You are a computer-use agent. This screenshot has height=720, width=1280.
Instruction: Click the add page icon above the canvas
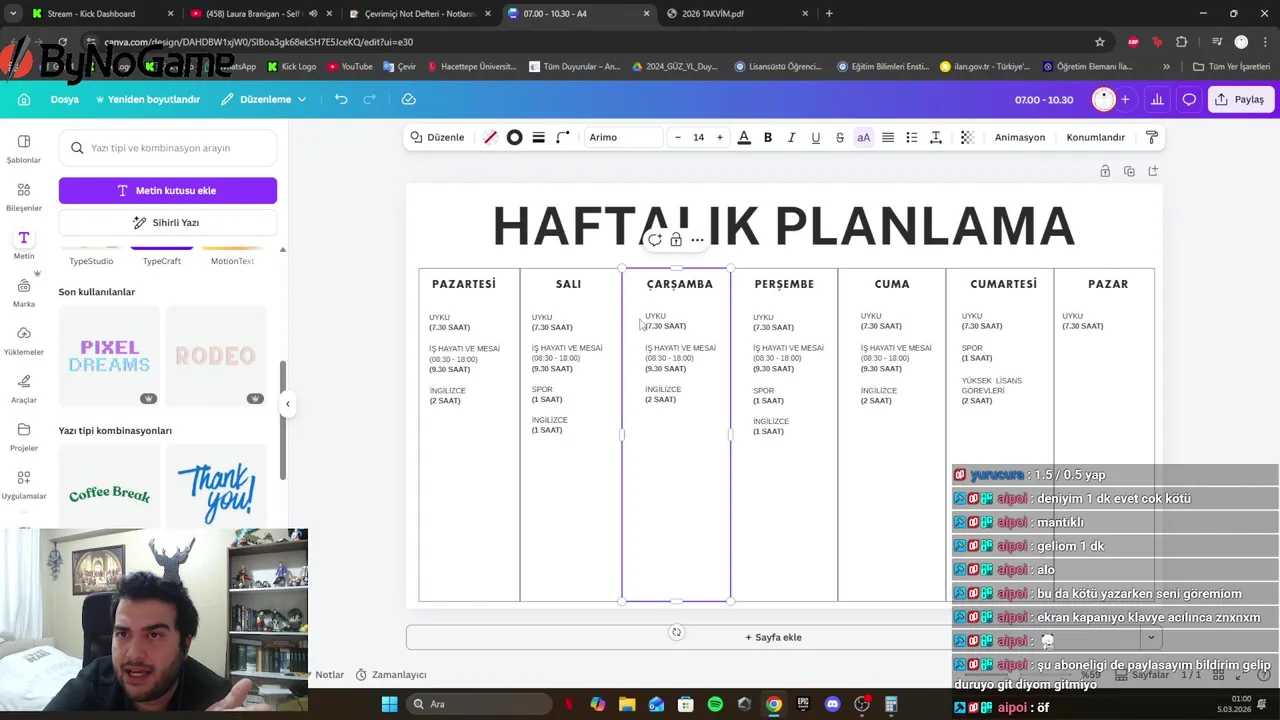click(x=1153, y=171)
